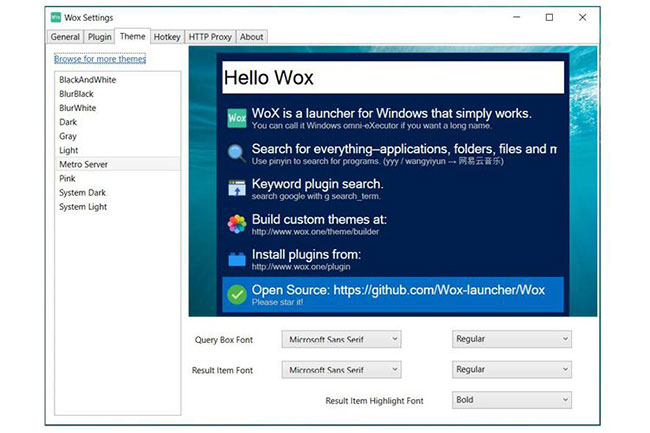Click the 'WoX is a launcher' result
This screenshot has width=650, height=433.
393,118
